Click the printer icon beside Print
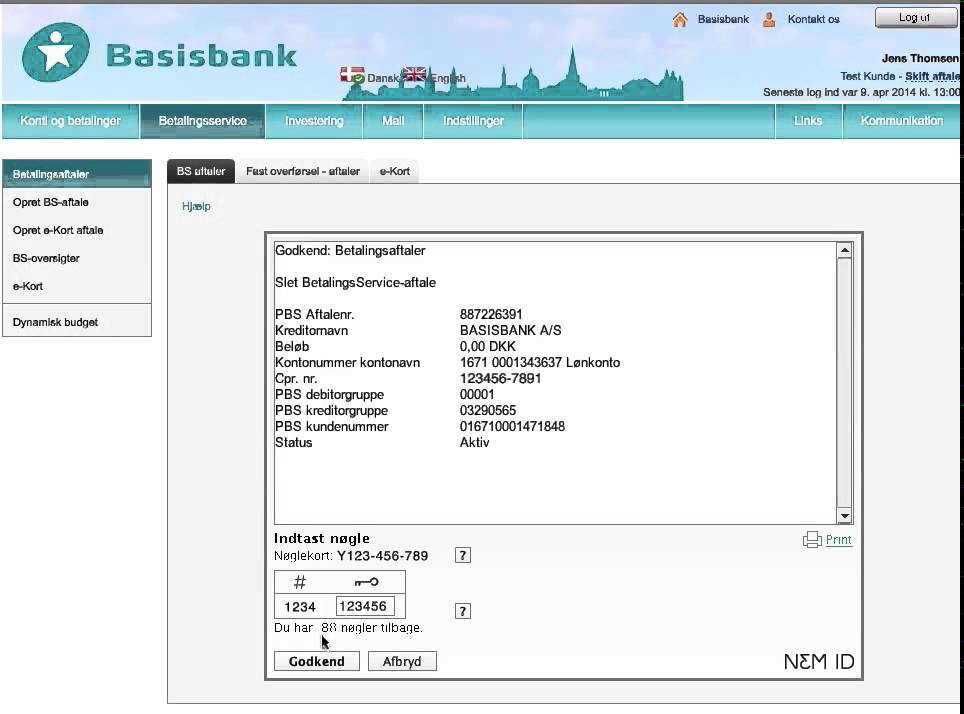 click(x=812, y=539)
